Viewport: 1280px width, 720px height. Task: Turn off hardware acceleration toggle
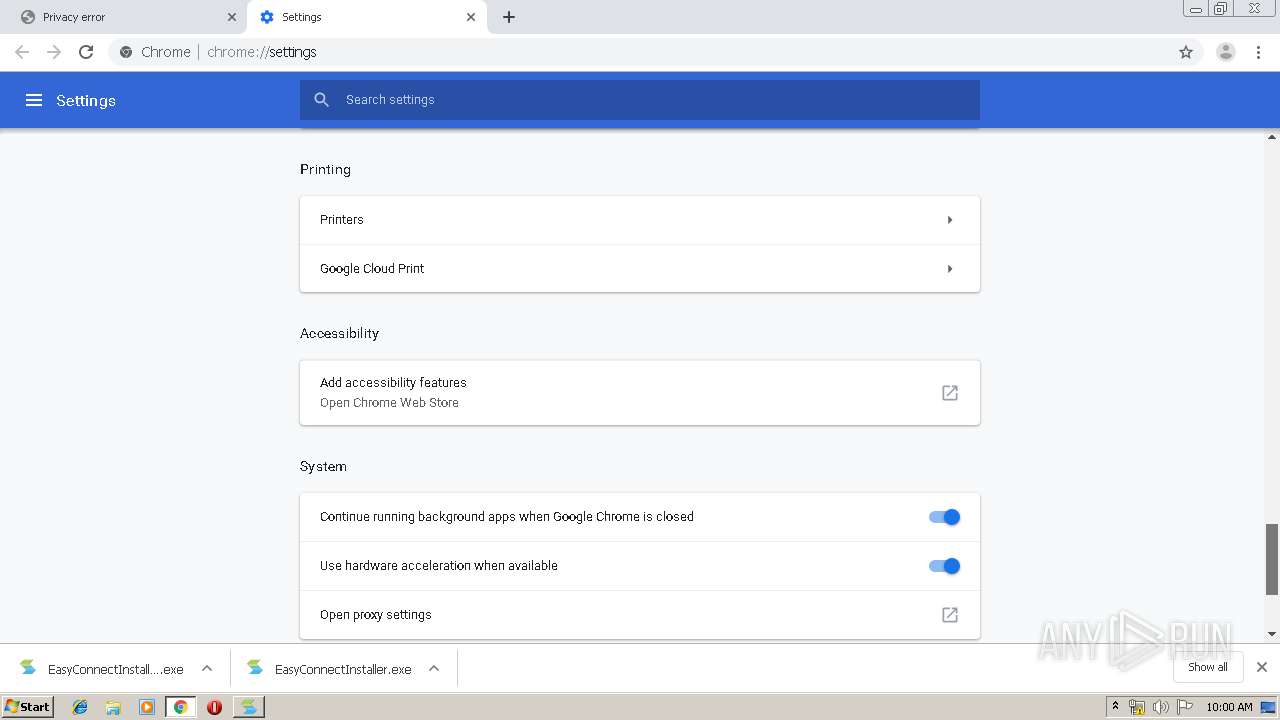pos(944,566)
